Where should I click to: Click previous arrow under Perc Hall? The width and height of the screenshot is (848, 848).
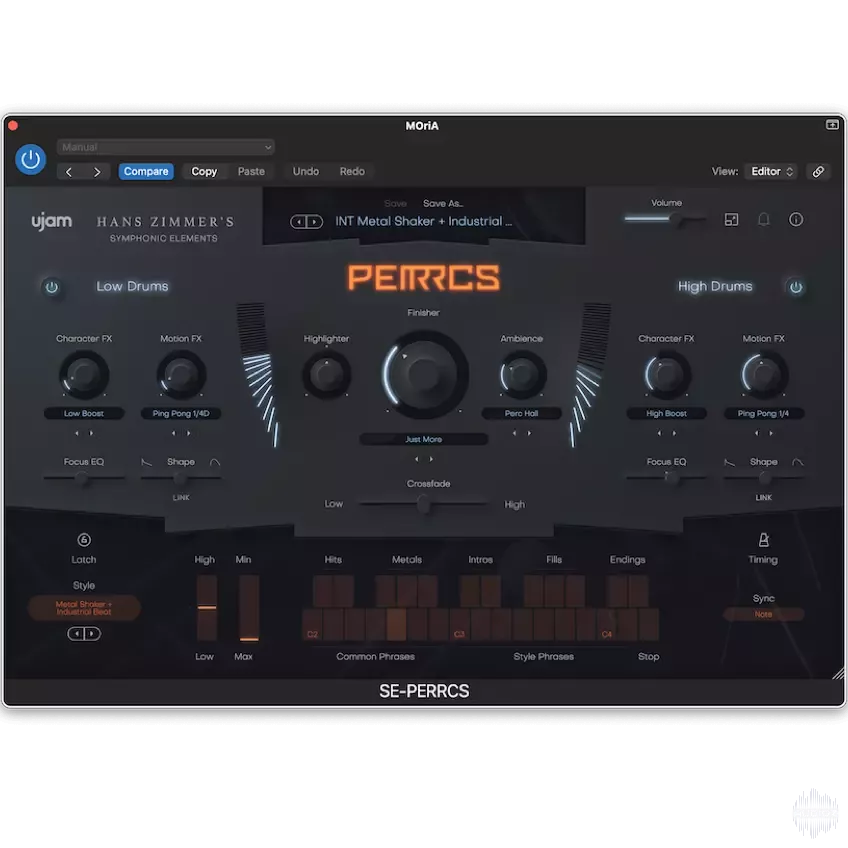click(514, 433)
